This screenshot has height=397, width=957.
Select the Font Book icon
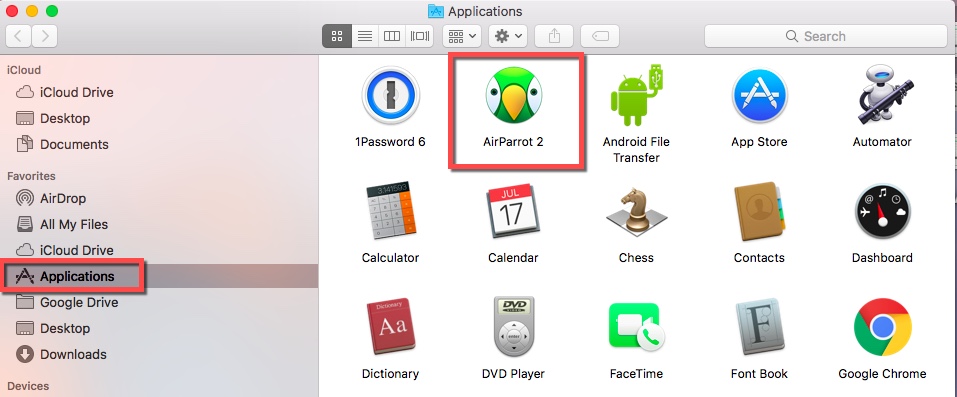pyautogui.click(x=759, y=327)
